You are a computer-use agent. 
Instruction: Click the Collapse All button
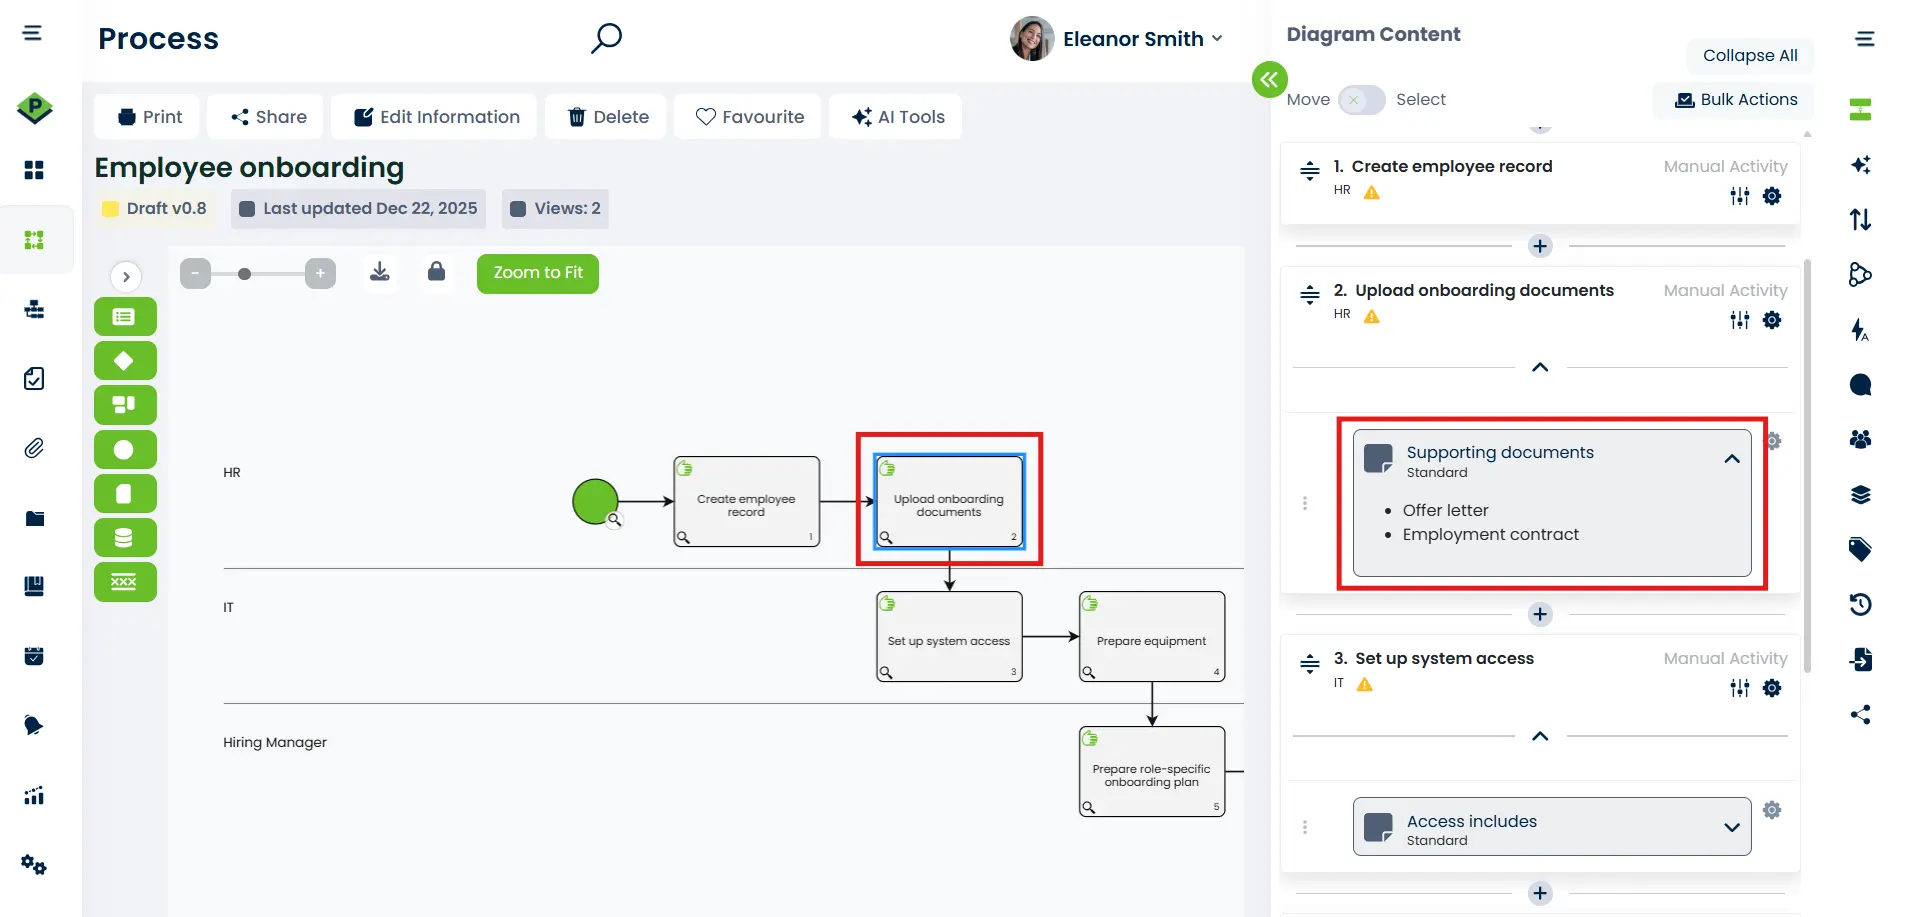tap(1748, 55)
